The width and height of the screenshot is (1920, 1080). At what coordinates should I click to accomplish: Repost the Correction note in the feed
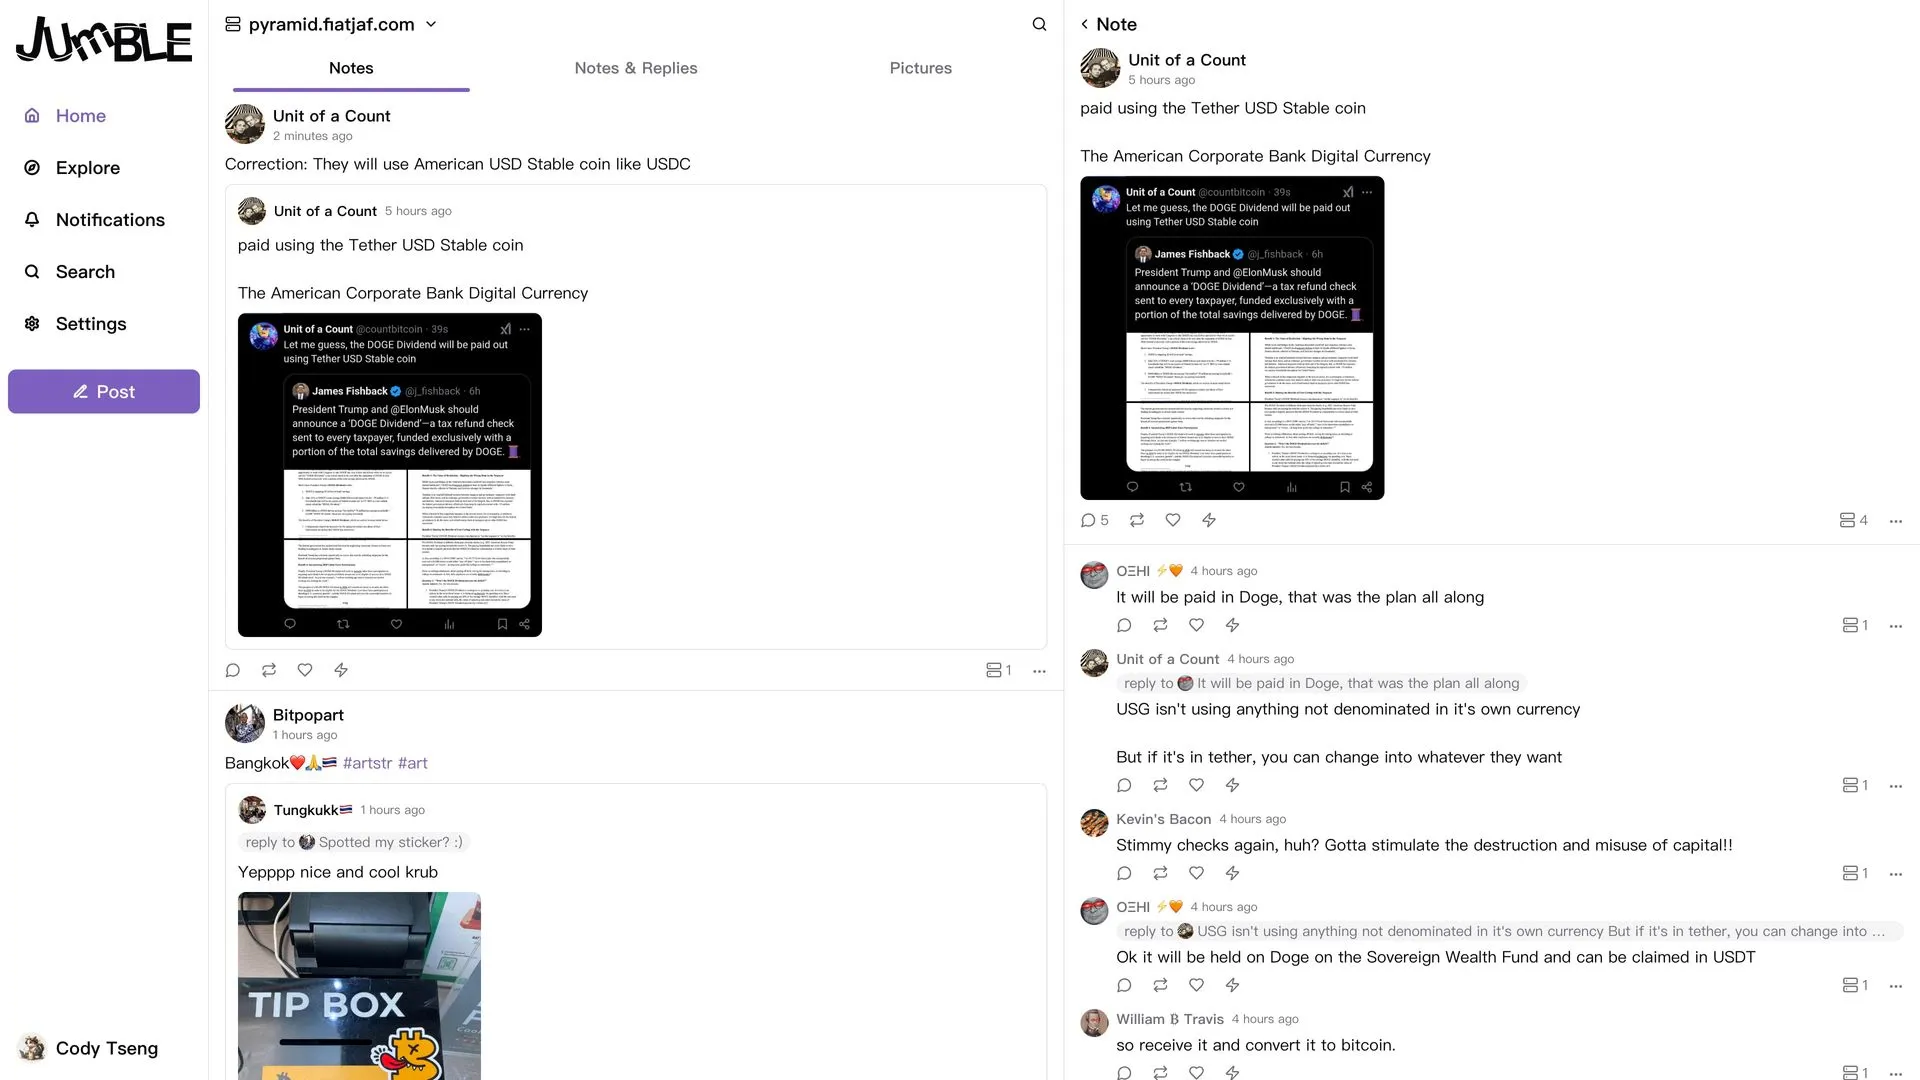(269, 670)
